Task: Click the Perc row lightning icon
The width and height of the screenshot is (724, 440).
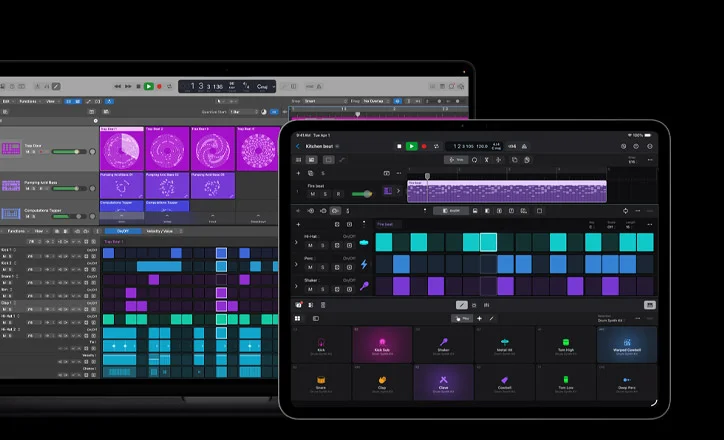Action: [x=364, y=264]
